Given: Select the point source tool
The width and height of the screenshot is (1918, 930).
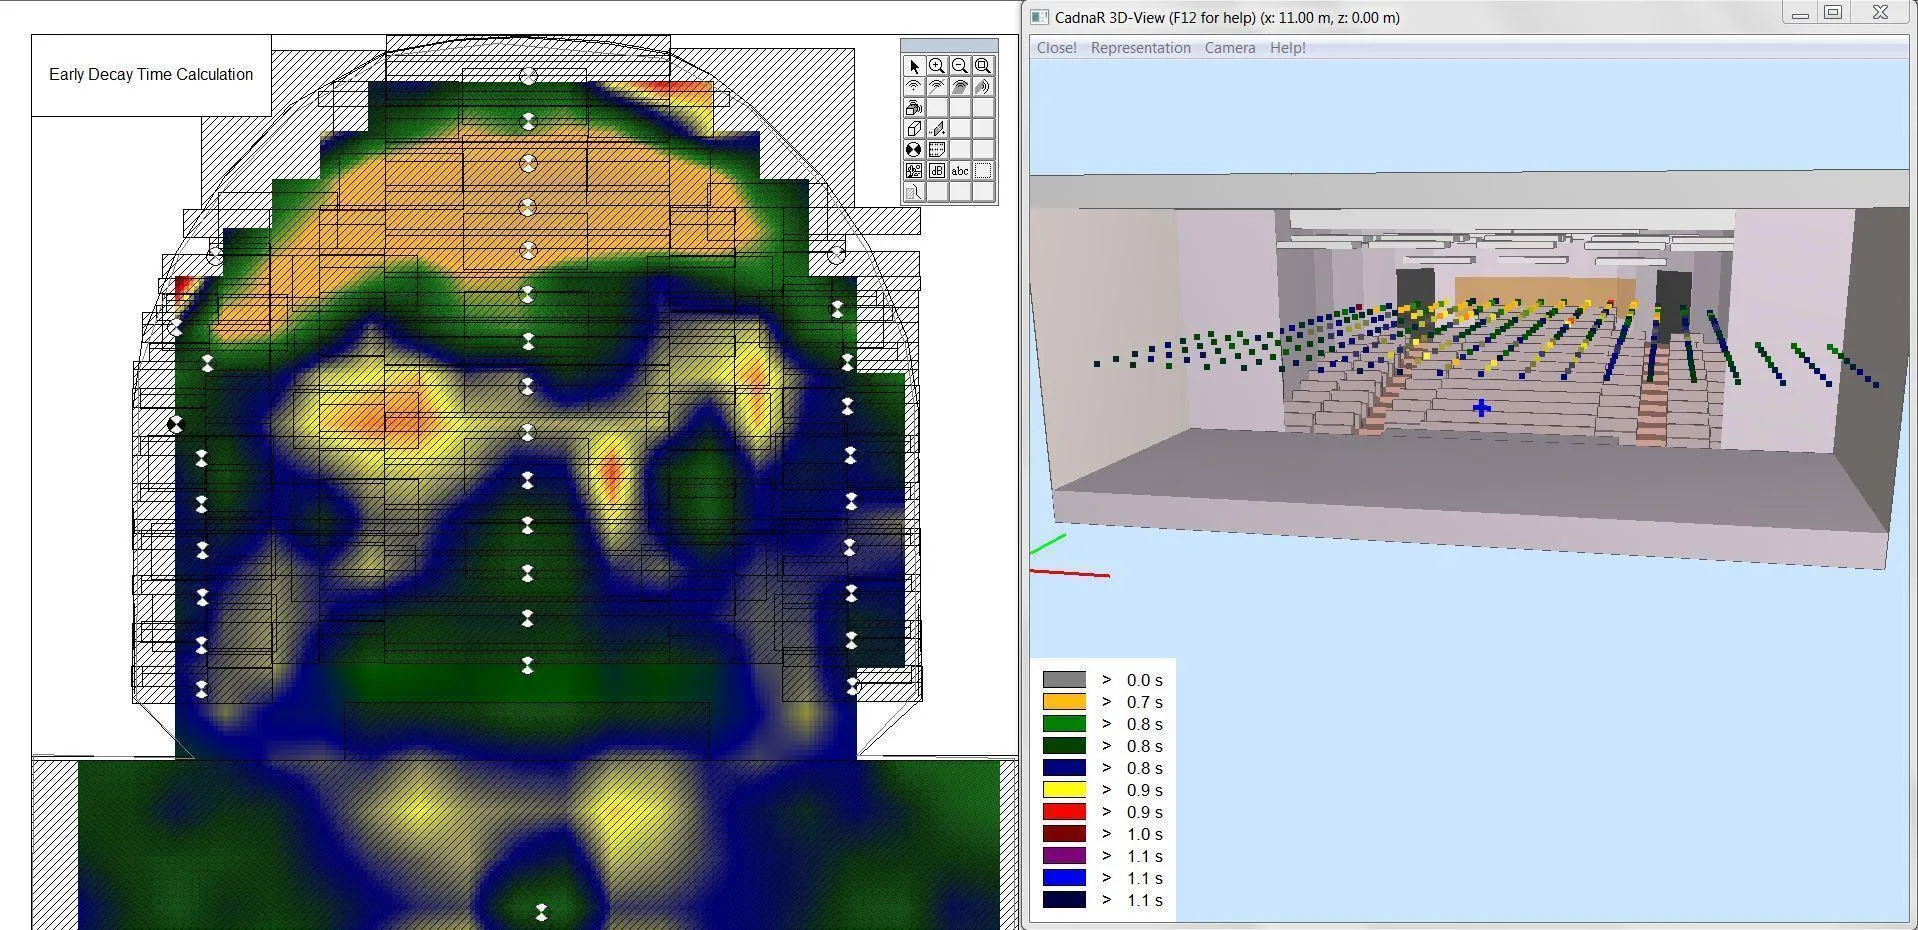Looking at the screenshot, I should tap(913, 87).
